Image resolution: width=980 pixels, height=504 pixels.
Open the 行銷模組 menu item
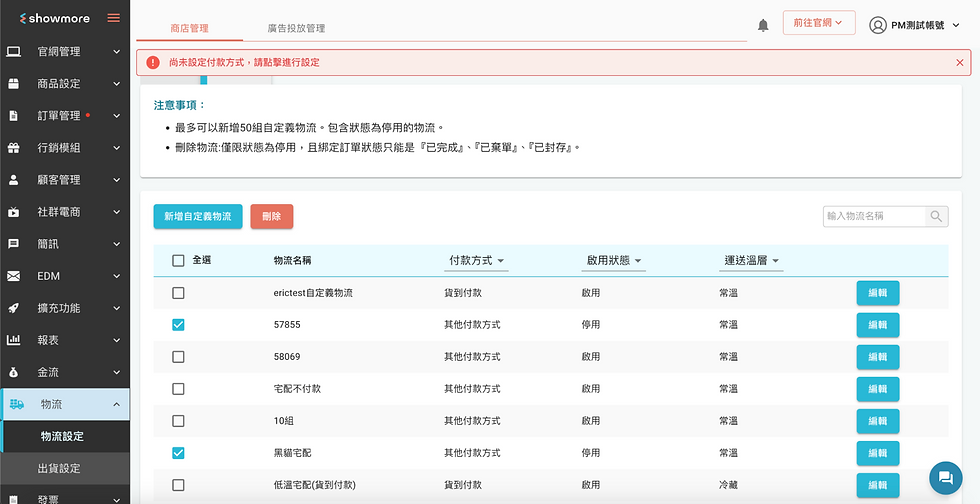65,148
